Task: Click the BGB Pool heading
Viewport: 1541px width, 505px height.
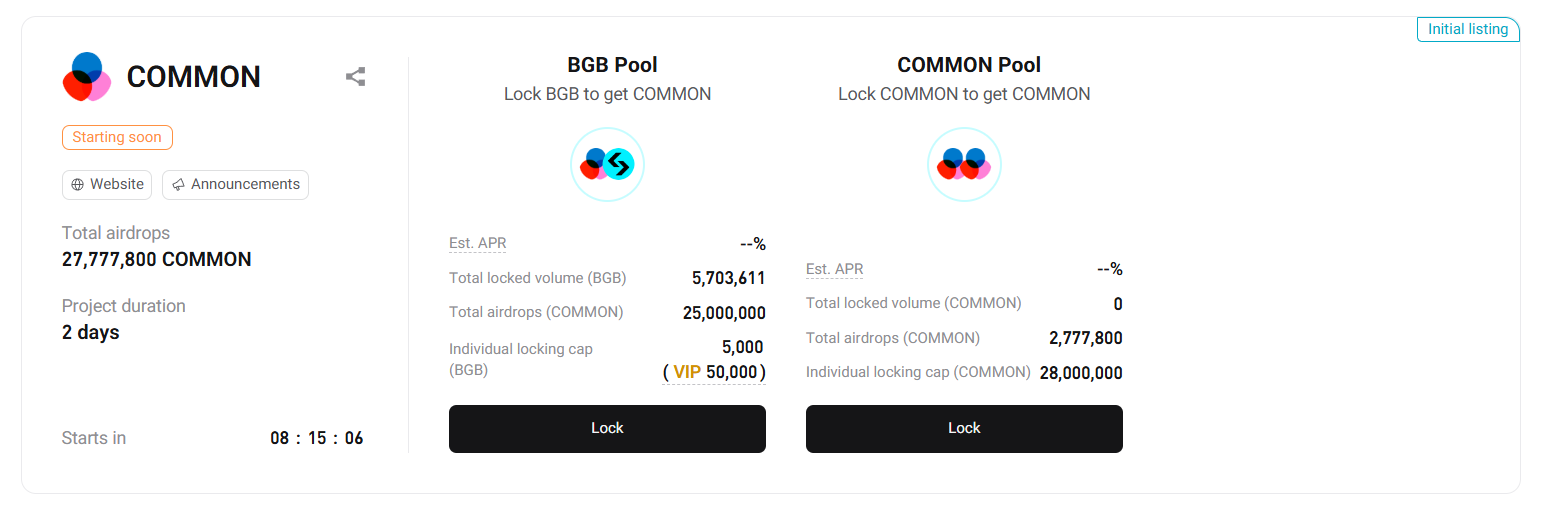Action: click(x=612, y=65)
